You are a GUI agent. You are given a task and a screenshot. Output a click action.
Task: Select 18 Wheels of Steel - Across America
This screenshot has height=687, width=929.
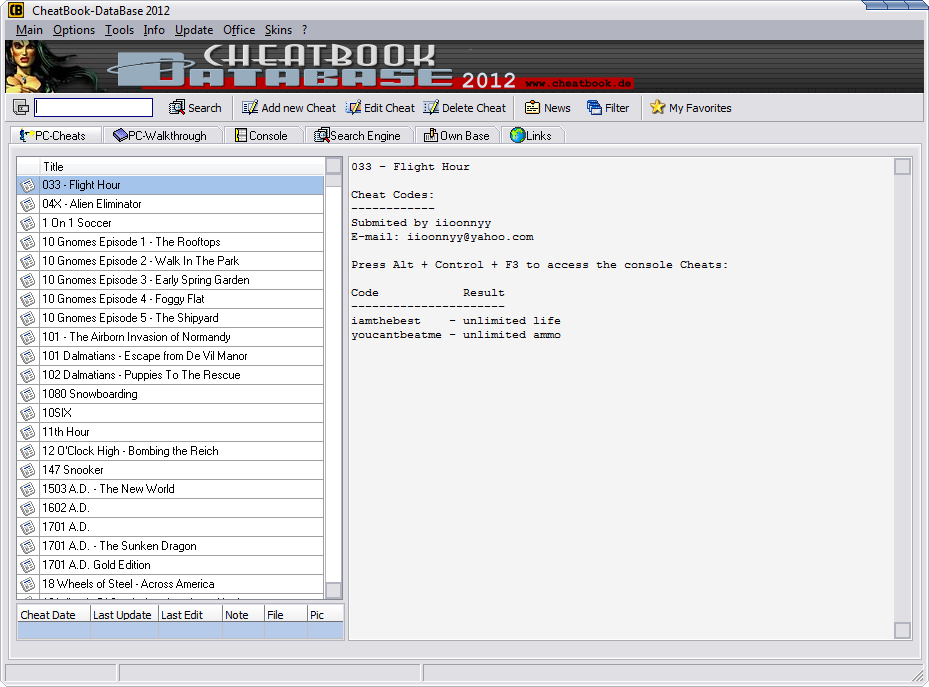coord(170,583)
